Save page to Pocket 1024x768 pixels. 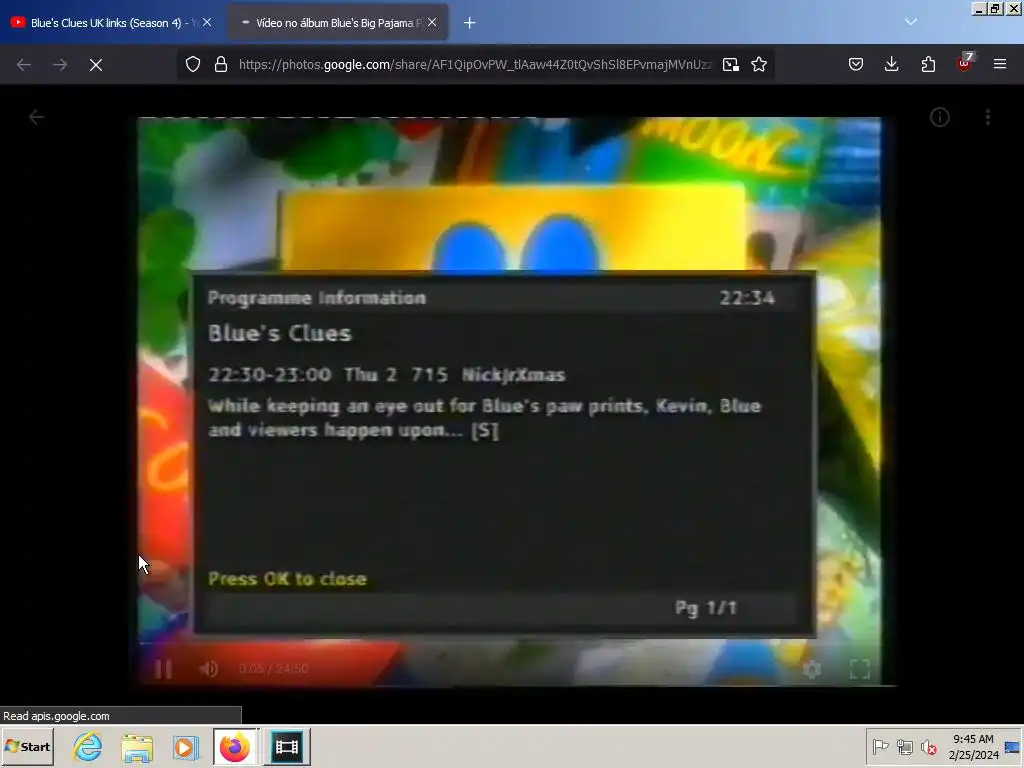click(x=856, y=64)
